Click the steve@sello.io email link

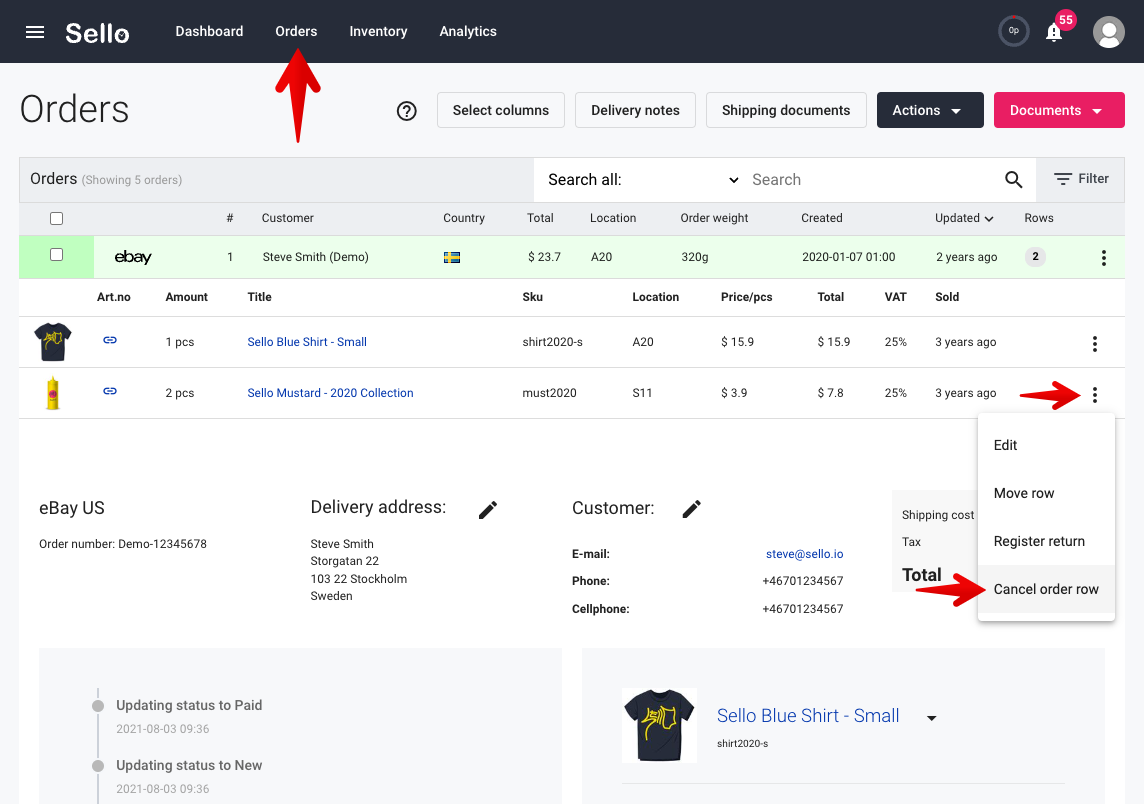pyautogui.click(x=804, y=554)
